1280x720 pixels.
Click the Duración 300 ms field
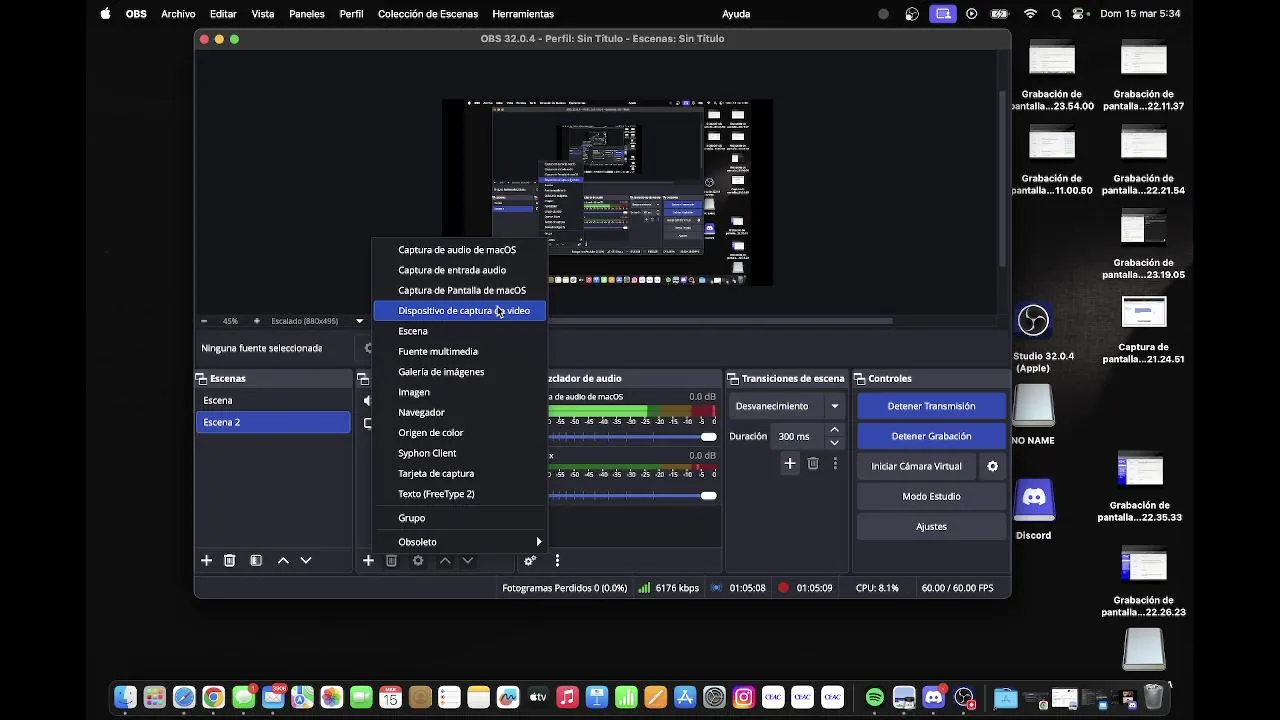coord(797,436)
